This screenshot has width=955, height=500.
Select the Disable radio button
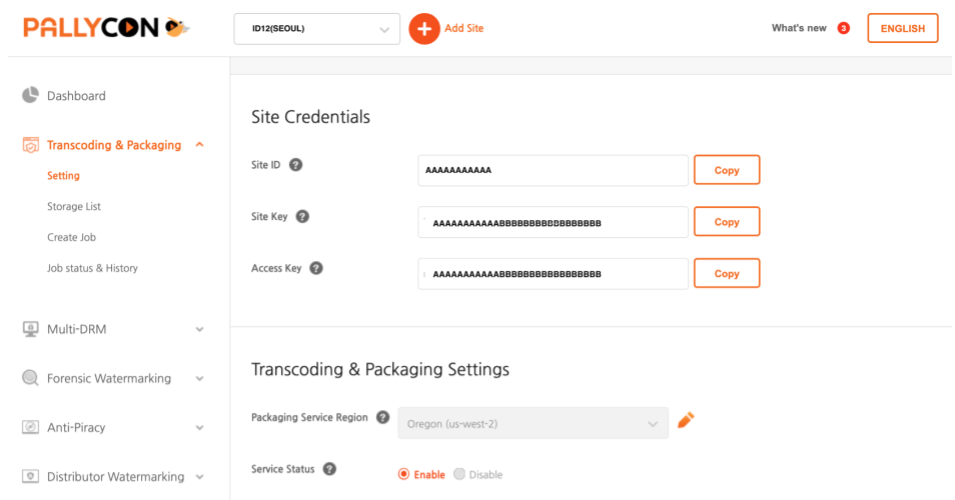[460, 474]
